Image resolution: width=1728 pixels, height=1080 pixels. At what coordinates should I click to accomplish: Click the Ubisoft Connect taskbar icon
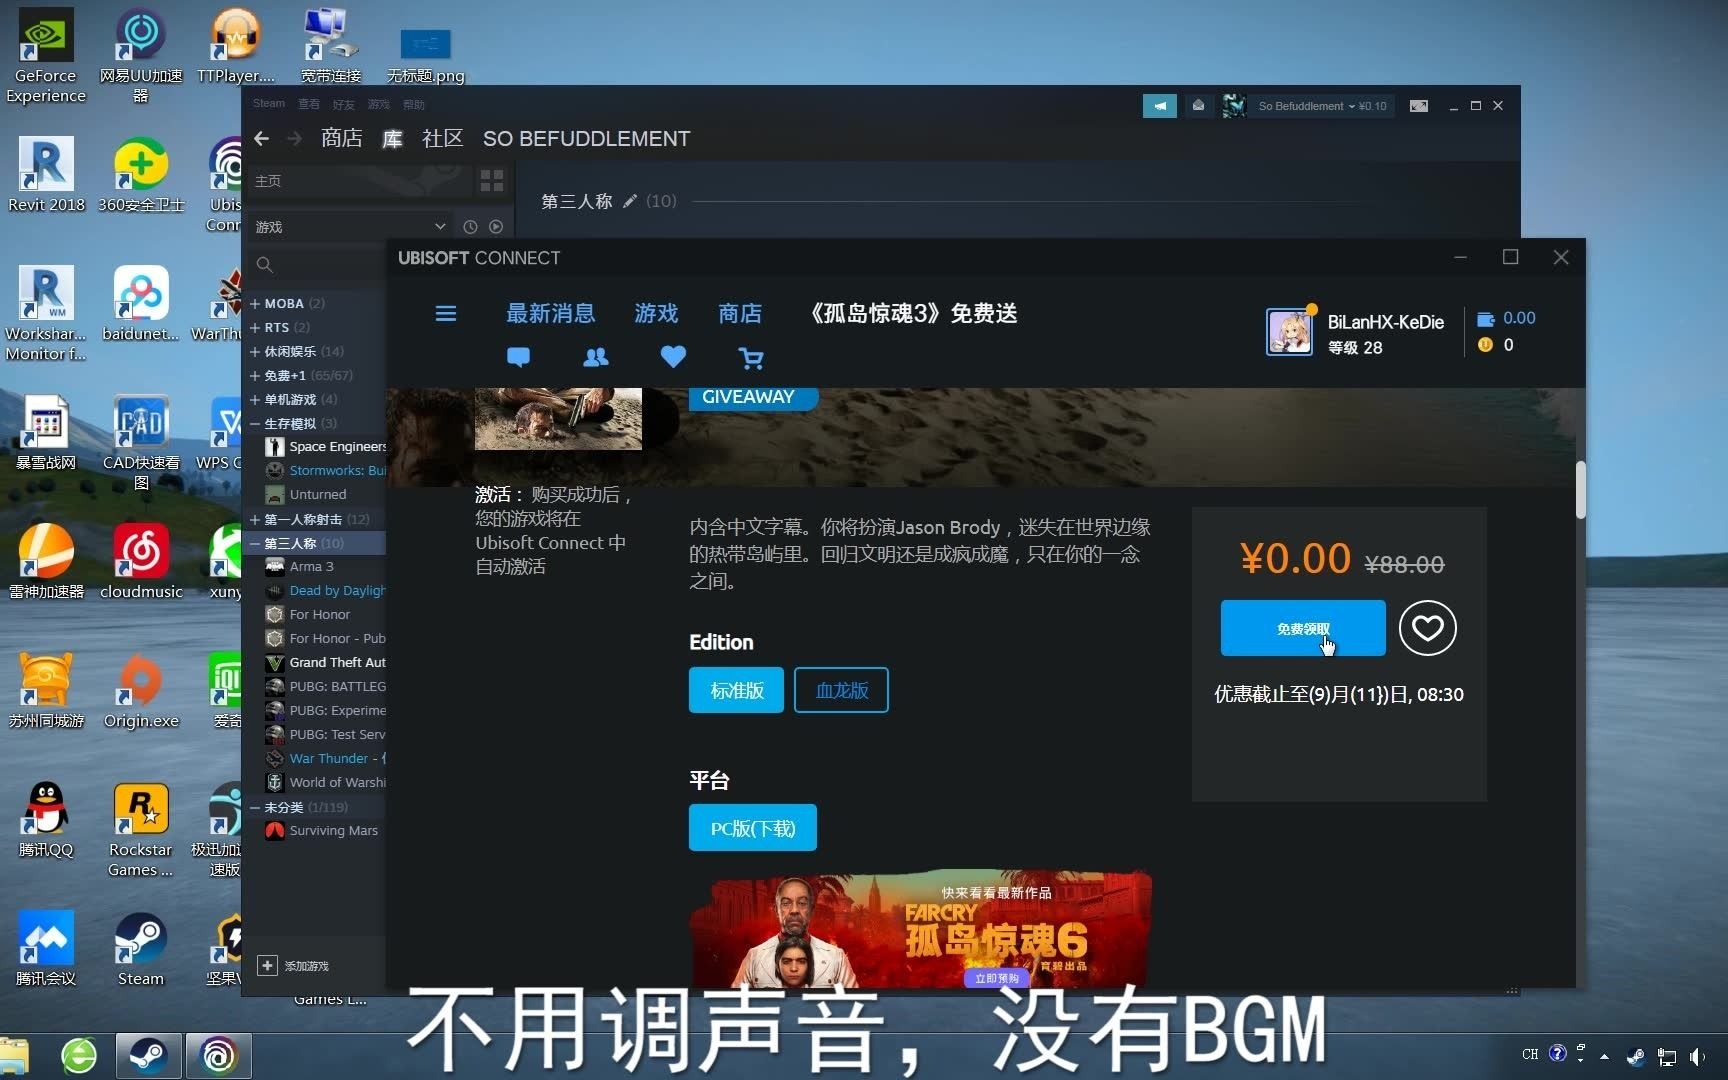tap(219, 1055)
